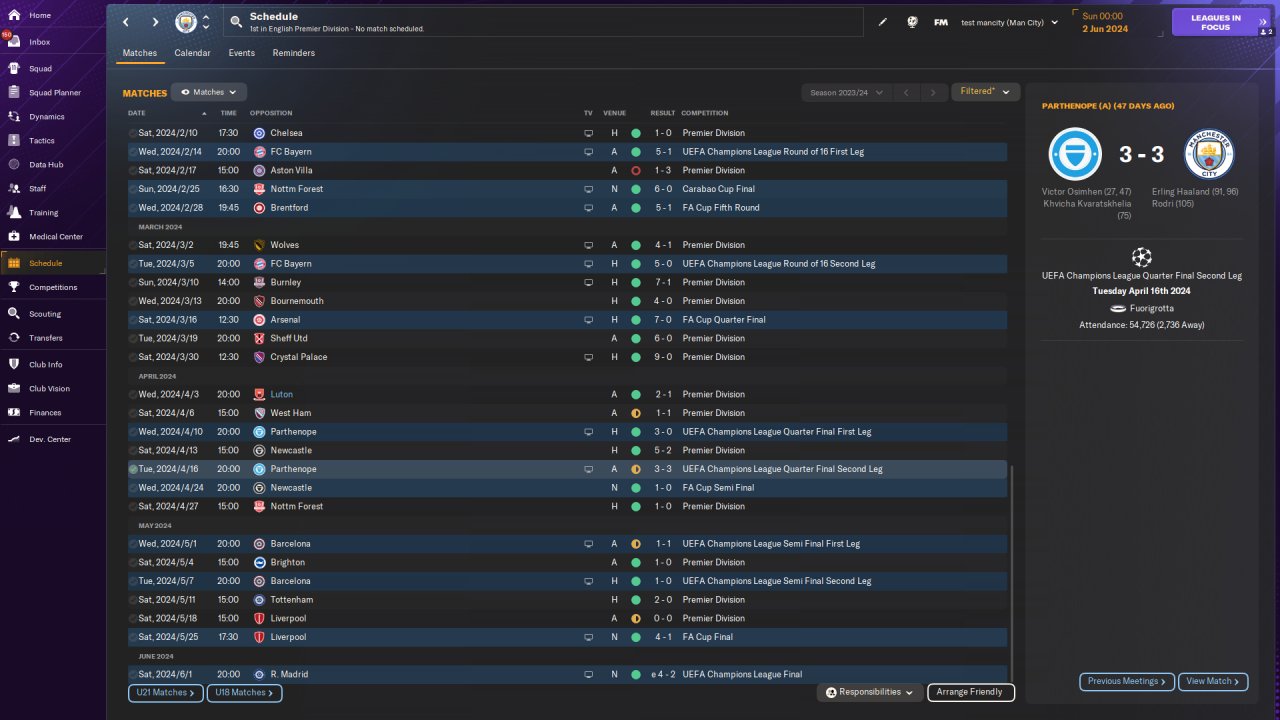Open the Competitions trophy icon
1280x720 pixels.
point(14,287)
